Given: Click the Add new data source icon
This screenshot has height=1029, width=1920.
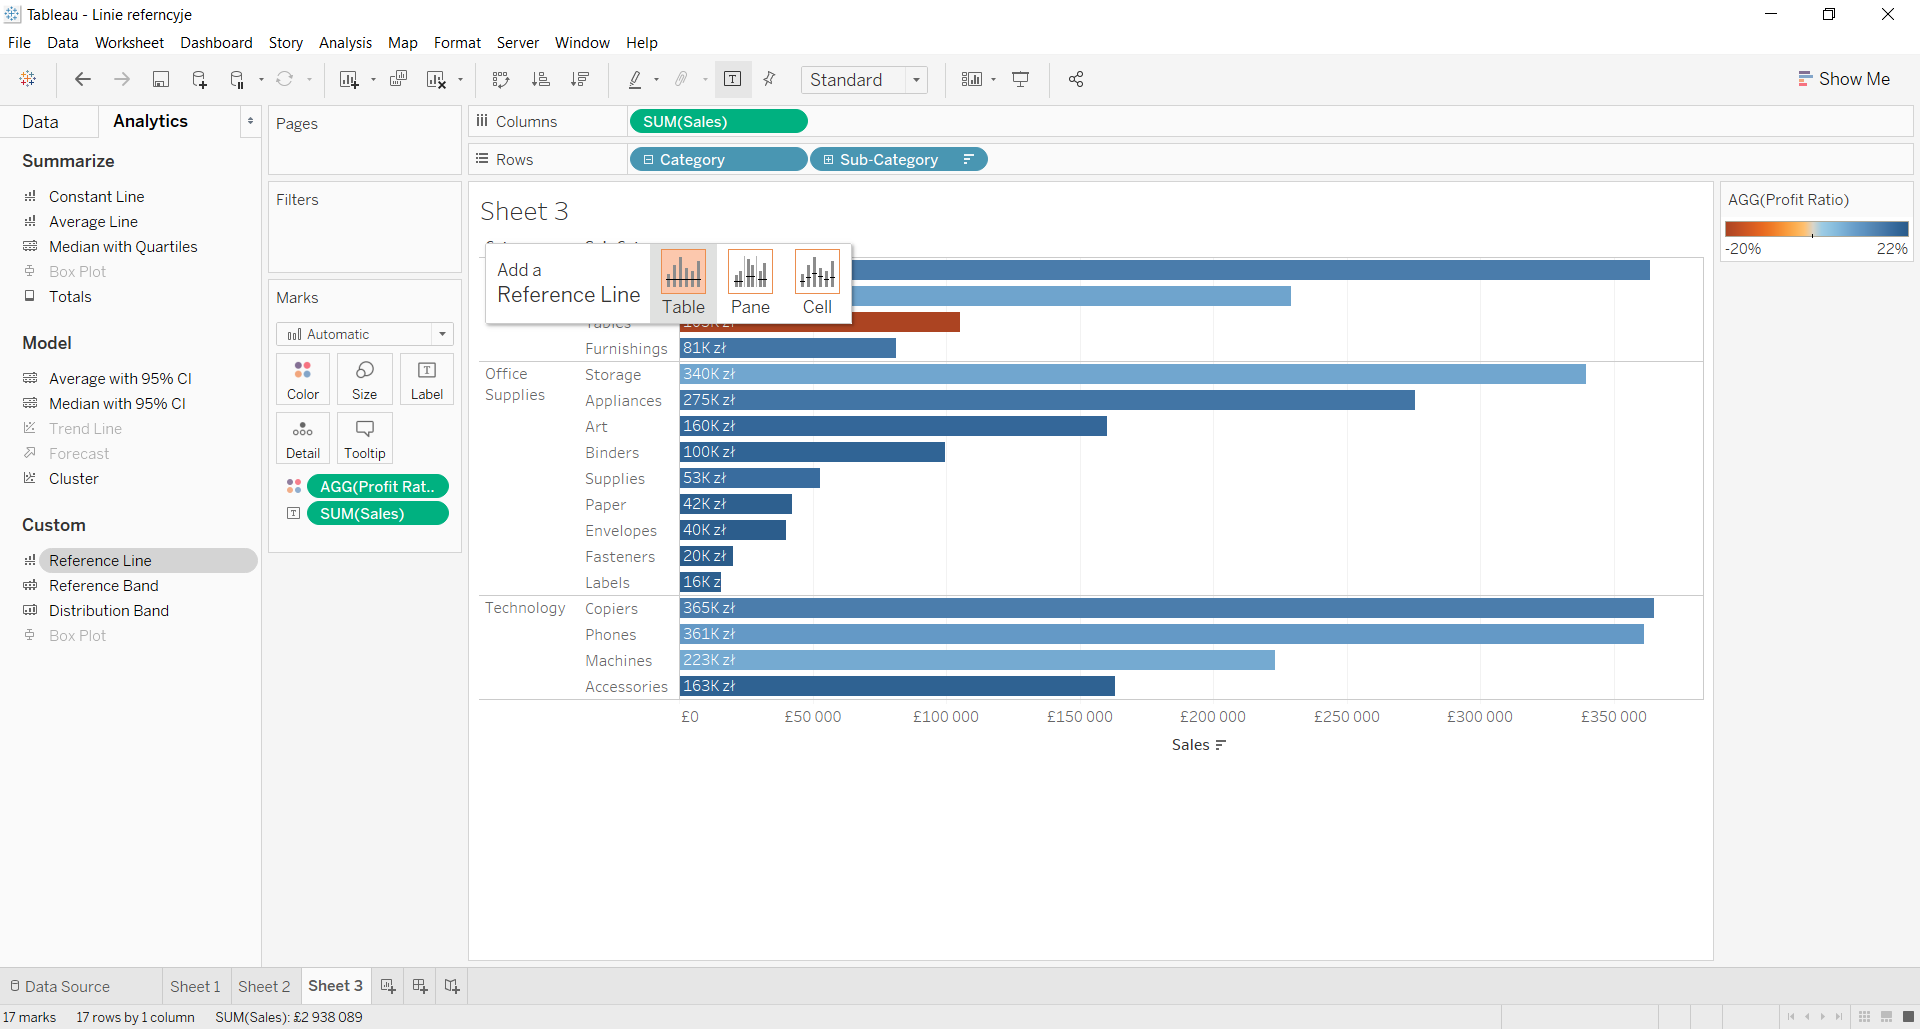Looking at the screenshot, I should (199, 80).
